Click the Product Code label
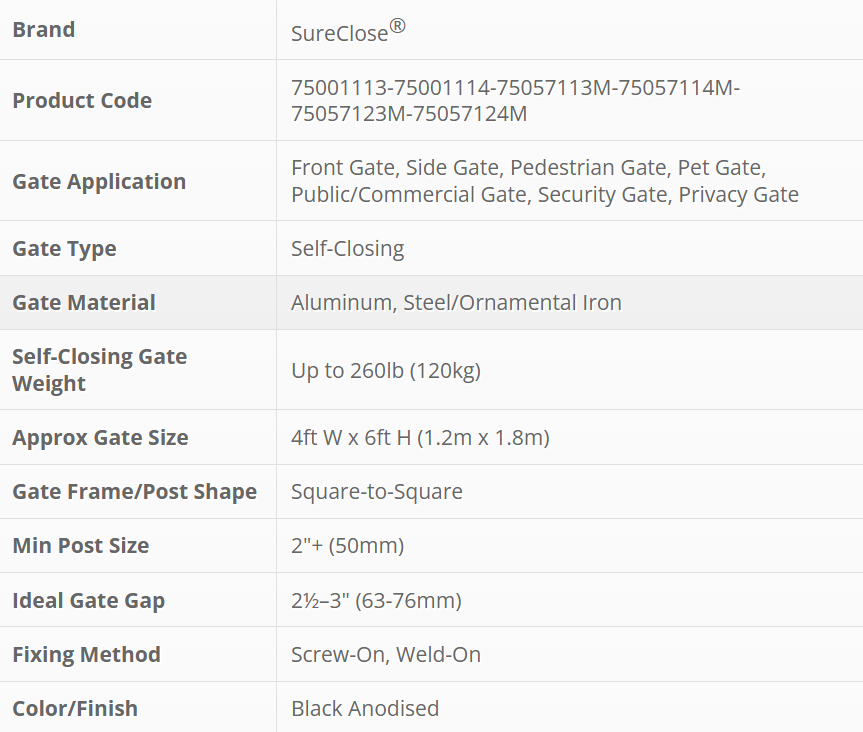 (82, 101)
